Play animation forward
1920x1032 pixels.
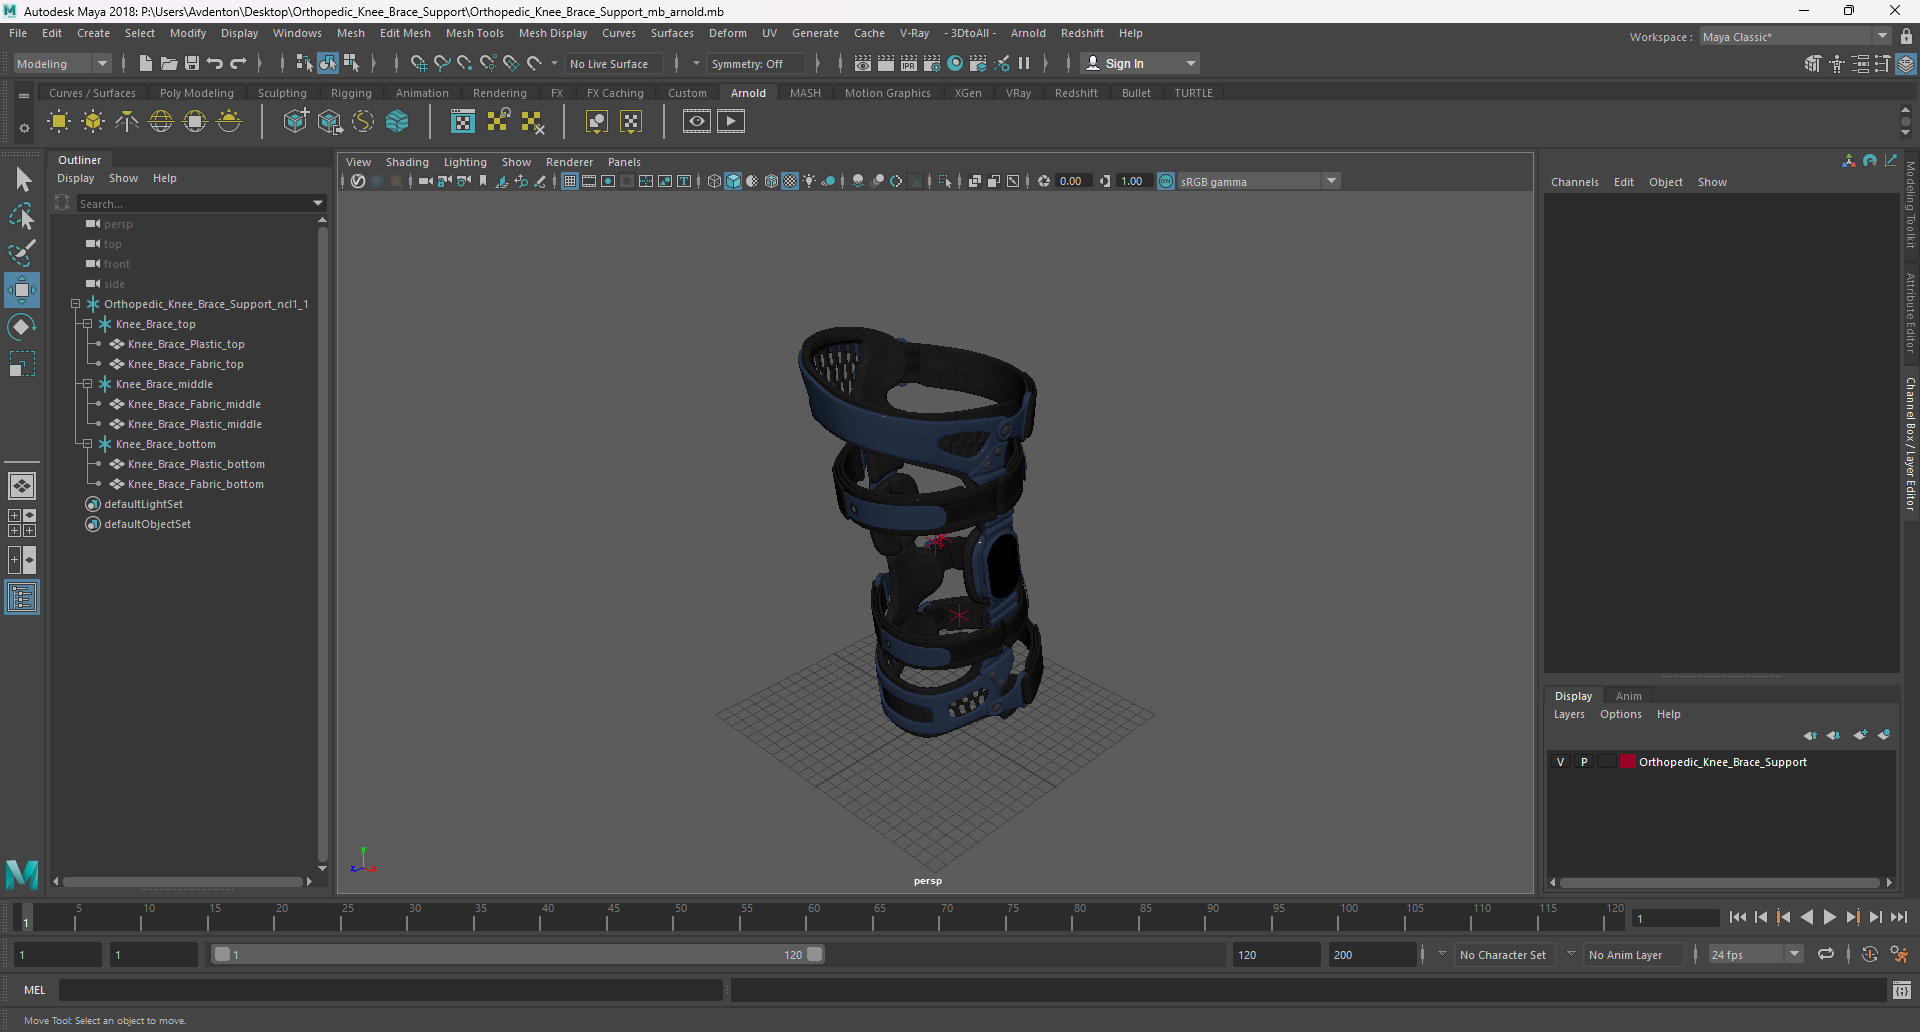coord(1830,917)
